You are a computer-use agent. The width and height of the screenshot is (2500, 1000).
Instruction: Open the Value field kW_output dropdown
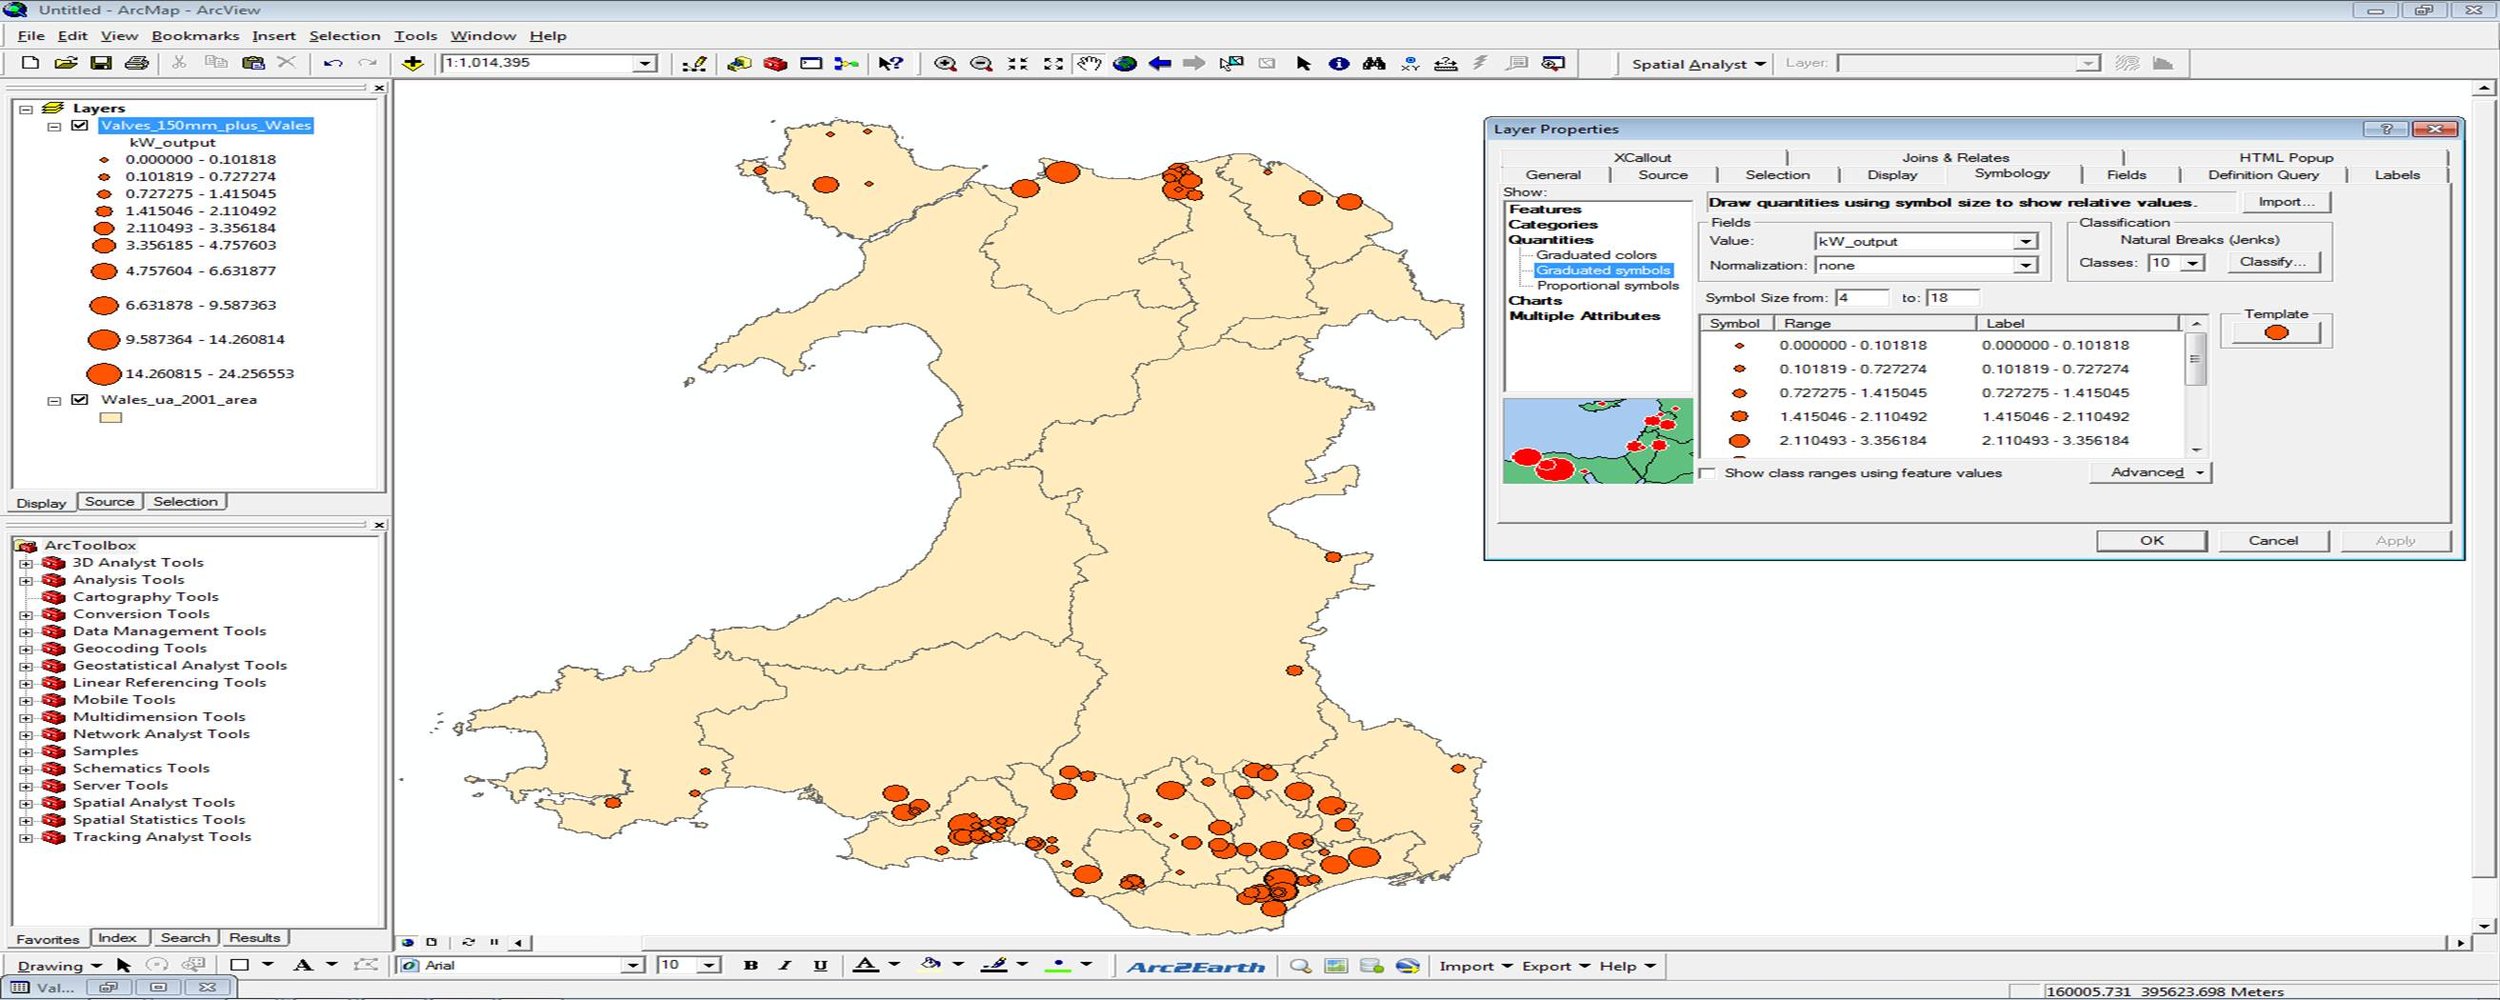pos(2025,241)
